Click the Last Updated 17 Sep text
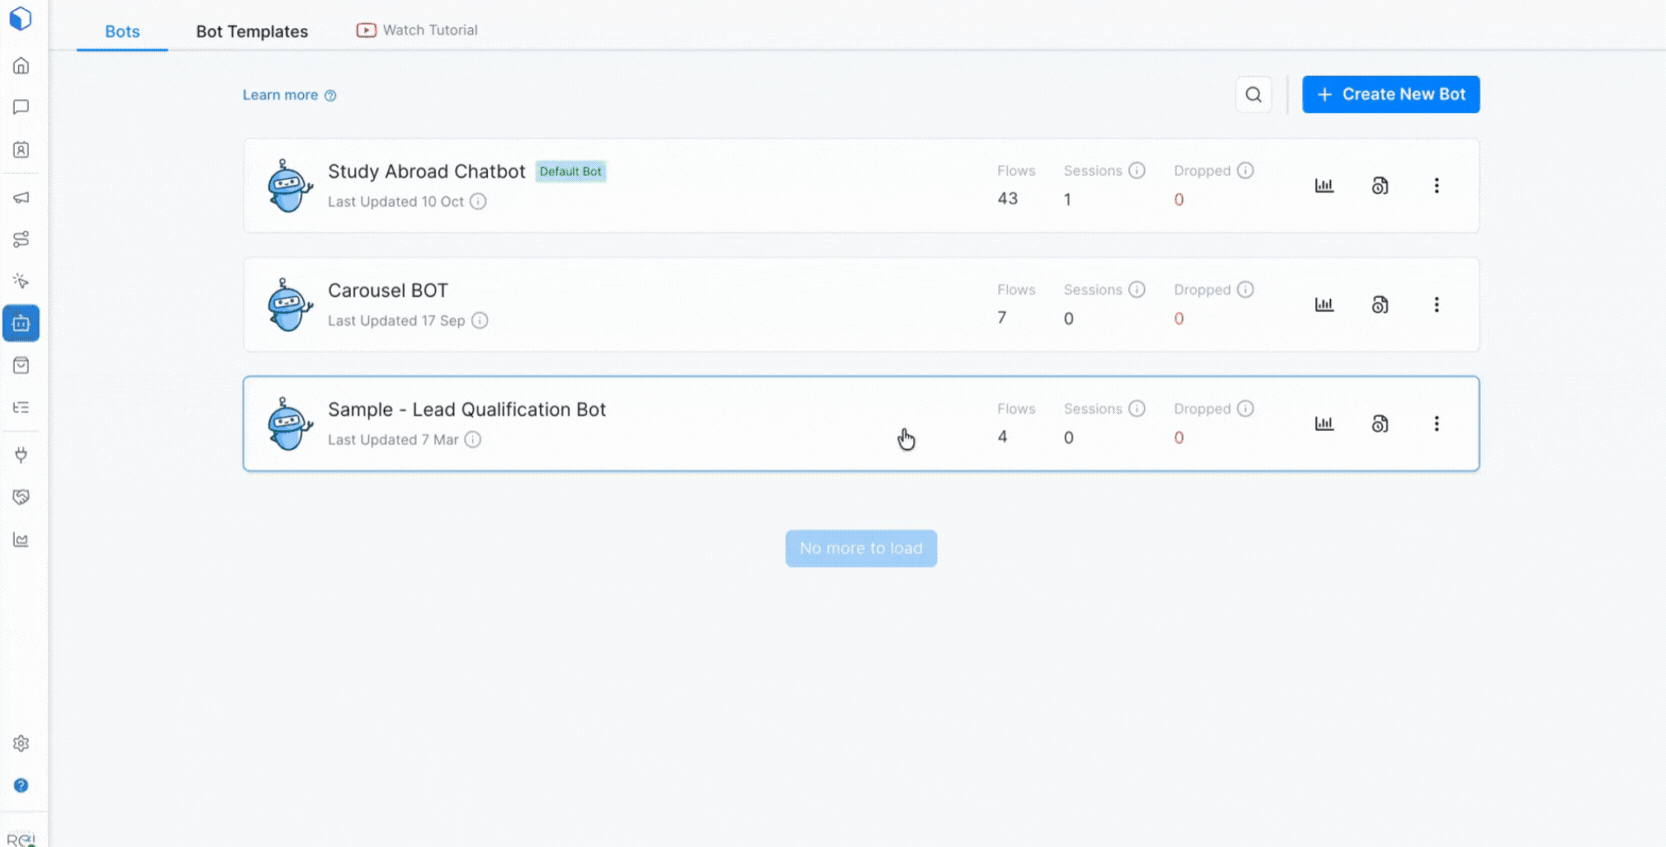1666x847 pixels. 397,320
